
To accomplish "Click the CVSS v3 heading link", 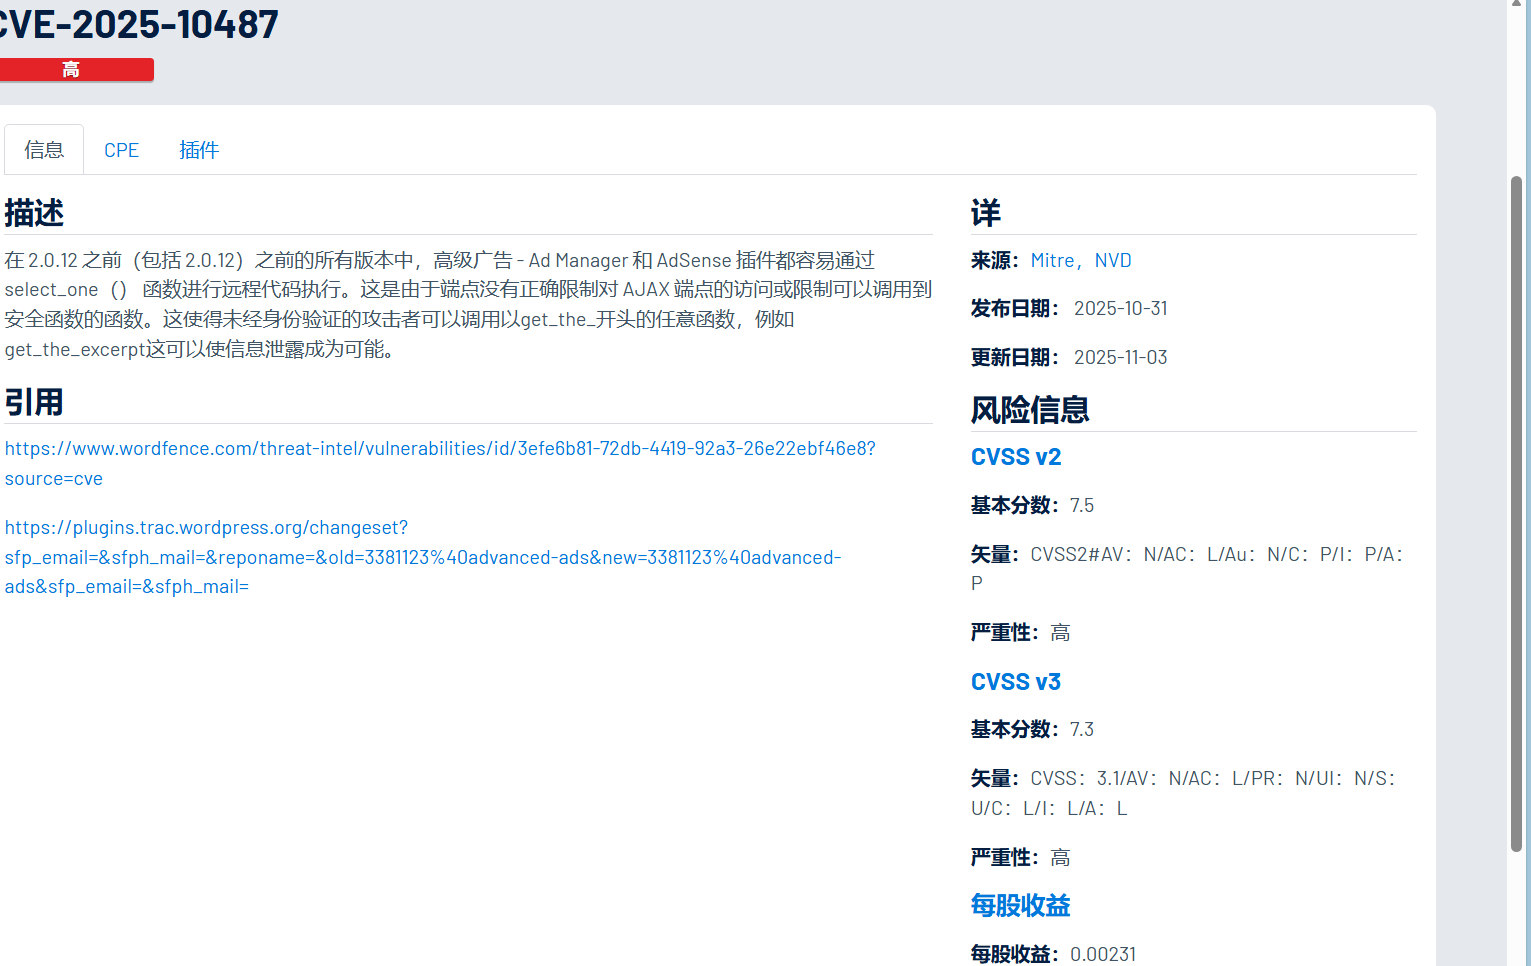I will pos(1015,681).
